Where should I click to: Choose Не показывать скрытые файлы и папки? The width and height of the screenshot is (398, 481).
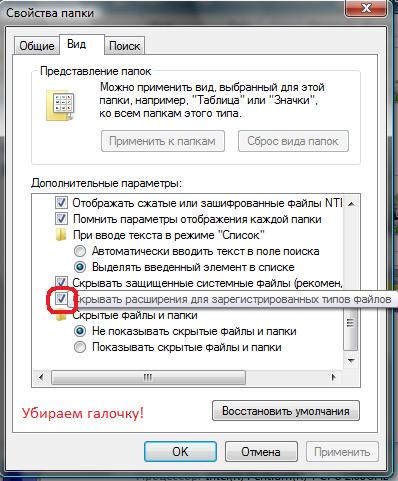tap(80, 331)
